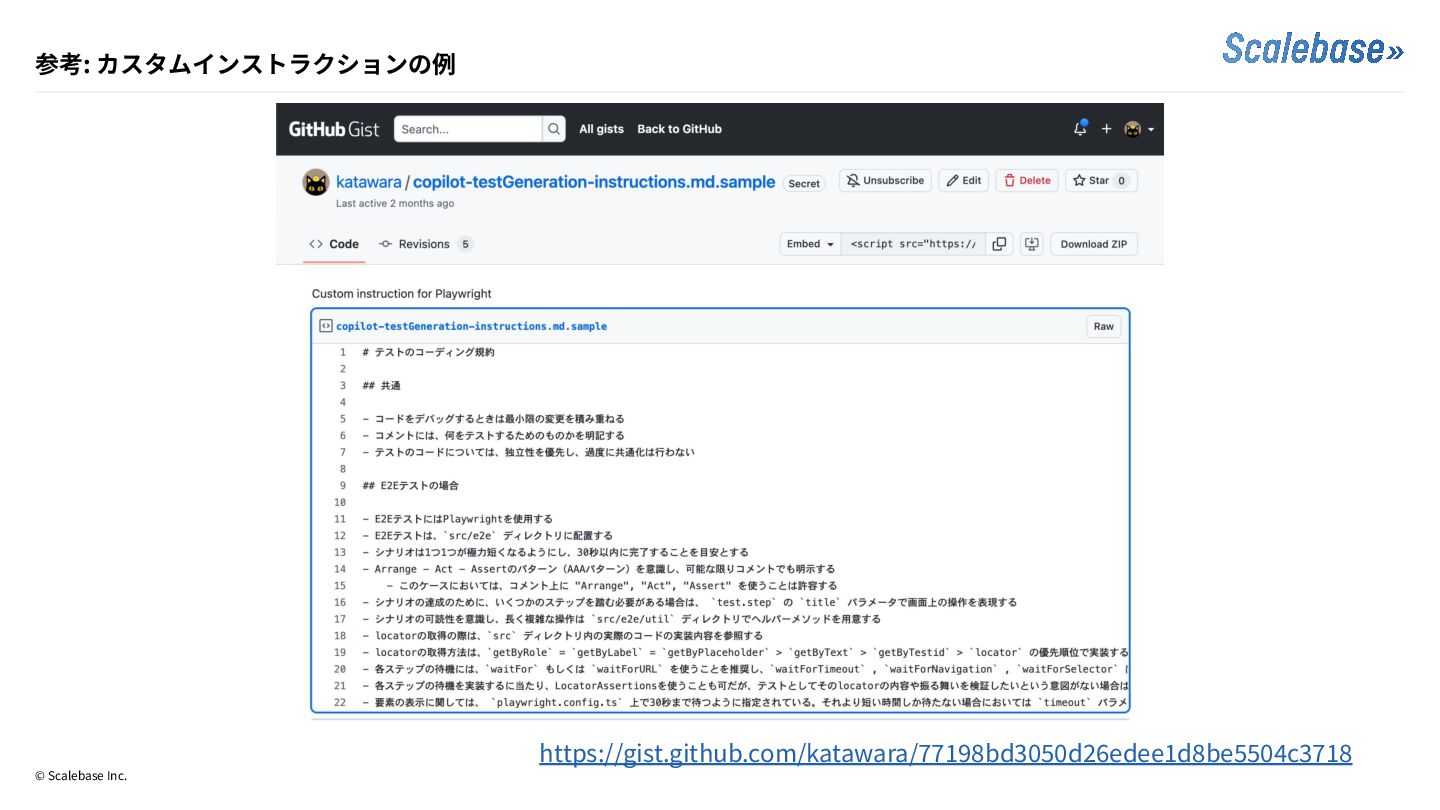Click the Scalebase logo
Viewport: 1440px width, 810px height.
1313,47
